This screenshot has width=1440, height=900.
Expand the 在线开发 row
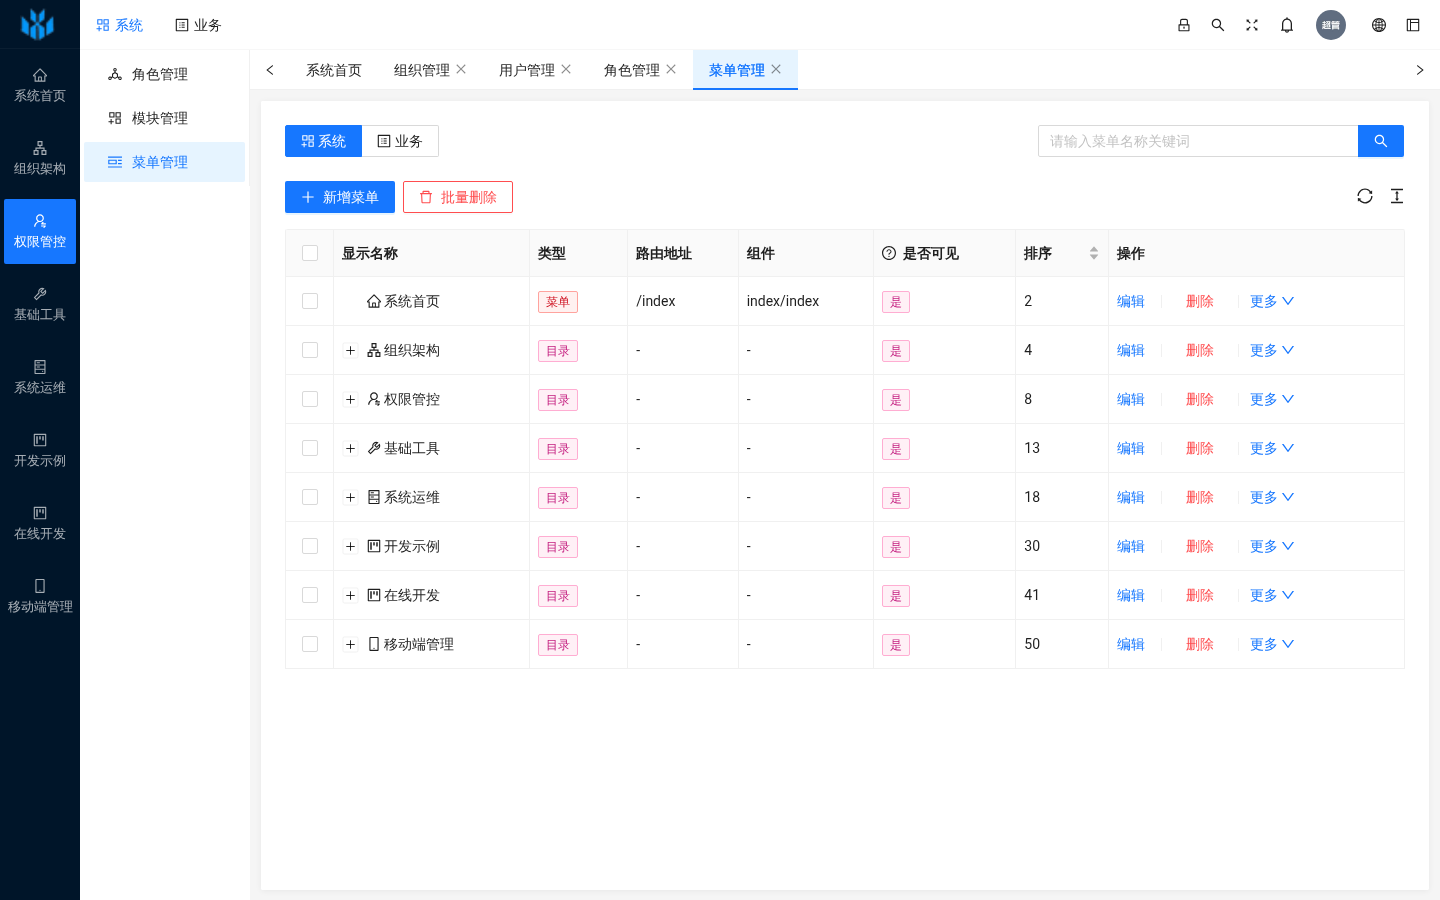coord(350,595)
